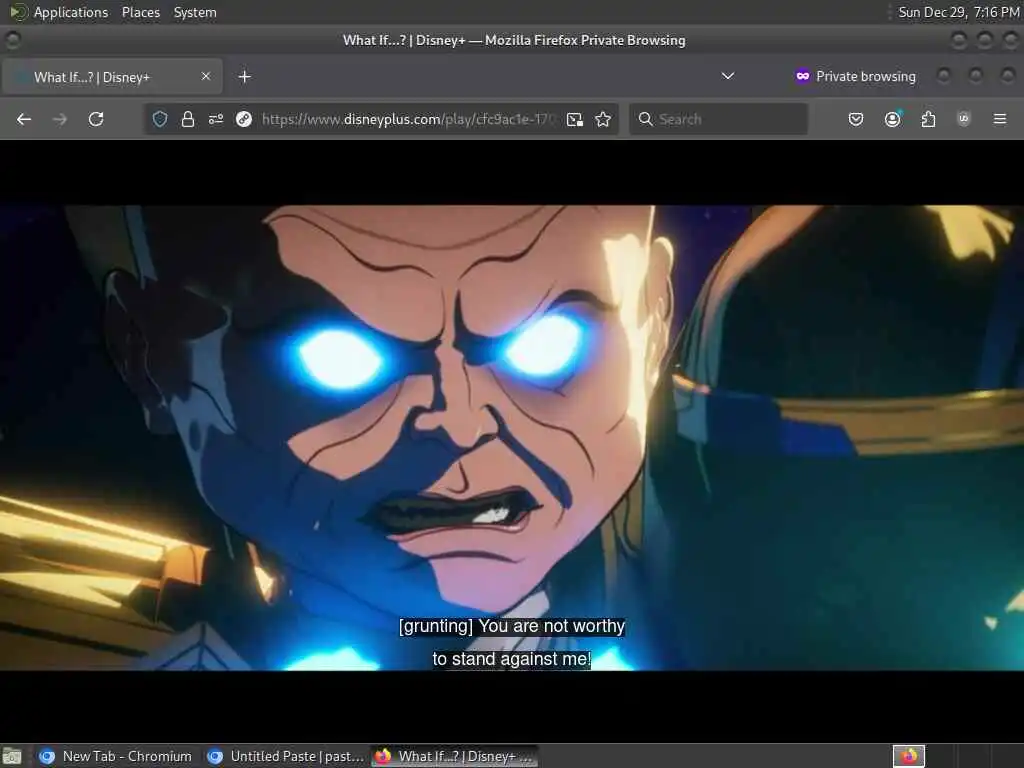Open the site permissions icon in address bar
Viewport: 1024px width, 768px height.
click(216, 119)
